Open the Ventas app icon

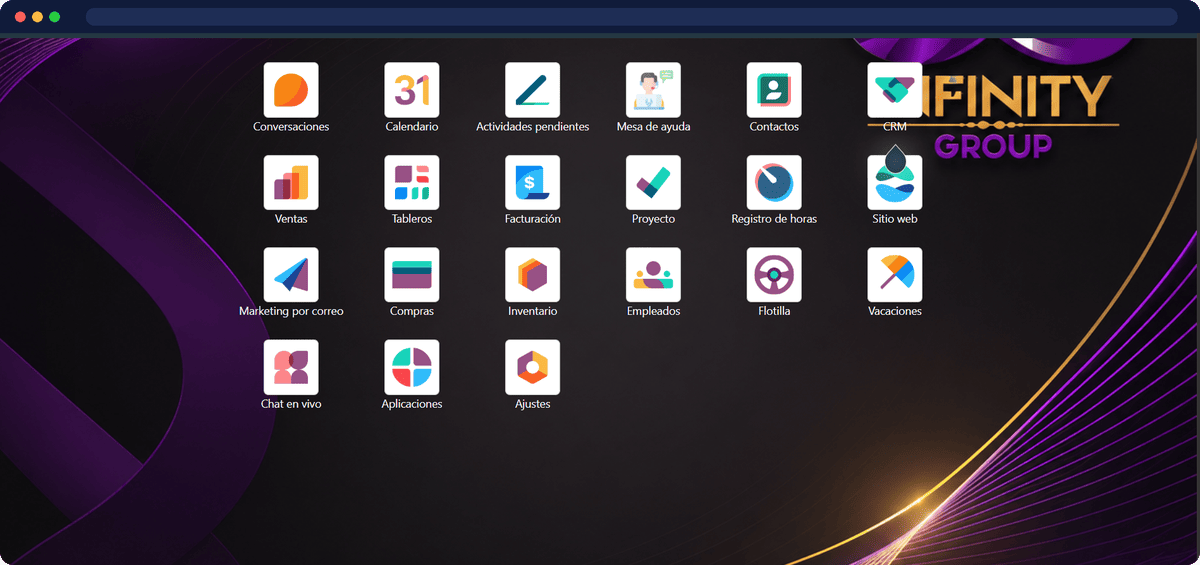point(291,182)
